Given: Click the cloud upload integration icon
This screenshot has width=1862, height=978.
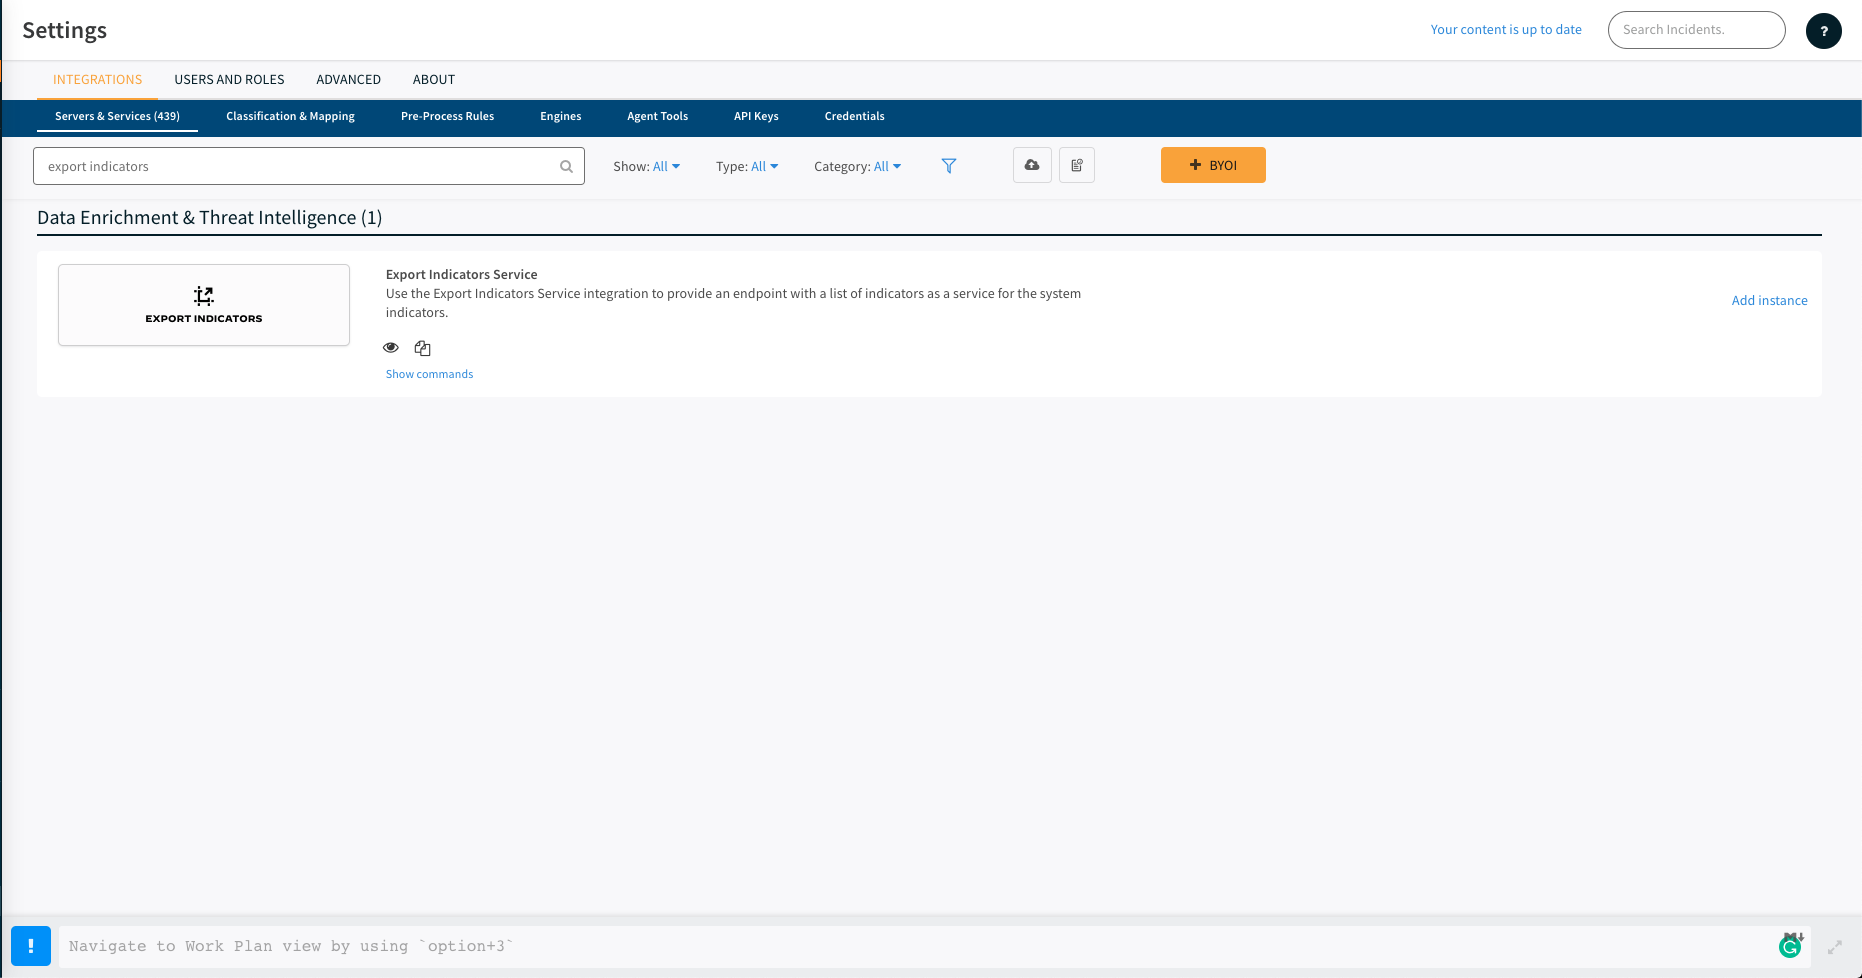Looking at the screenshot, I should [x=1032, y=165].
